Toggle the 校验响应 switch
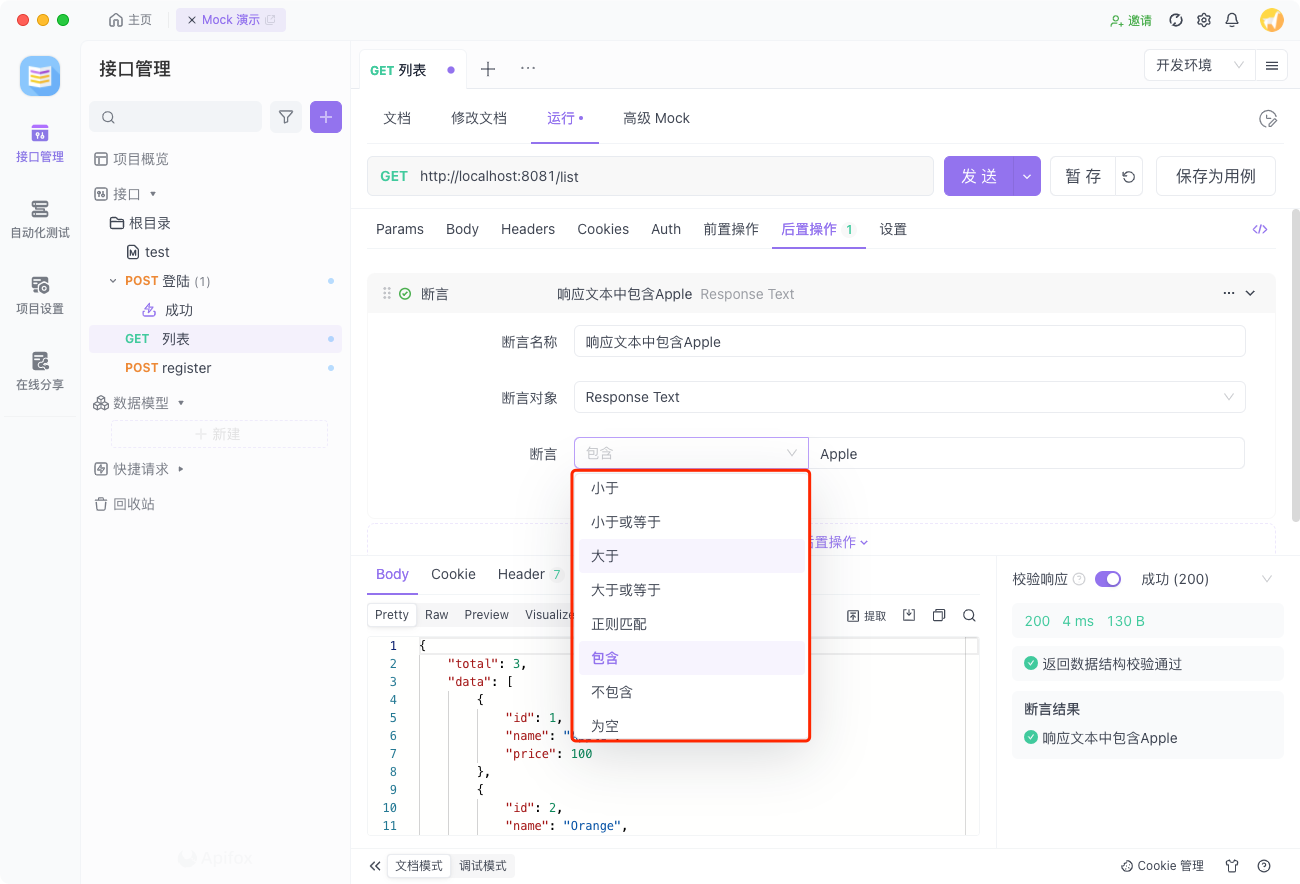The height and width of the screenshot is (884, 1300). click(x=1108, y=579)
